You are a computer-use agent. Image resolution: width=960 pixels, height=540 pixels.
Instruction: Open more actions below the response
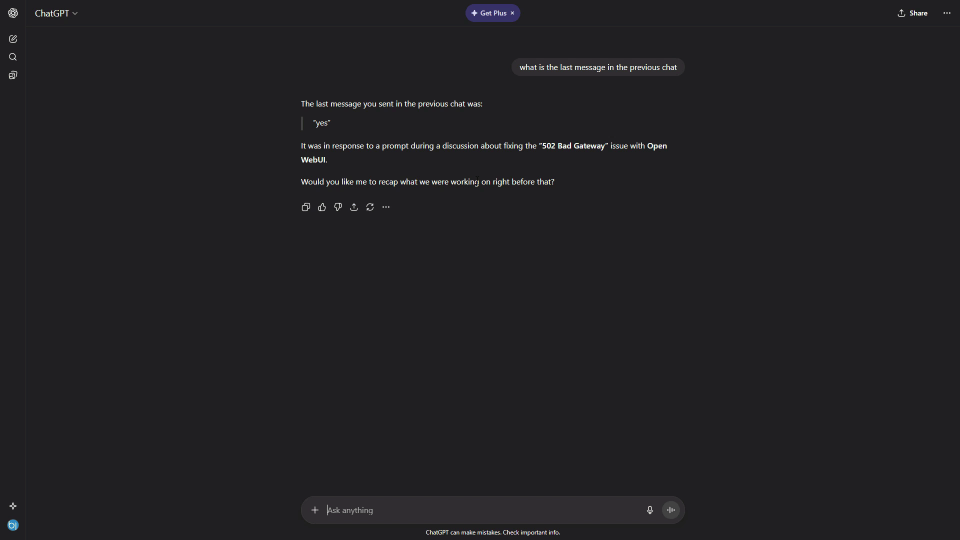[386, 207]
